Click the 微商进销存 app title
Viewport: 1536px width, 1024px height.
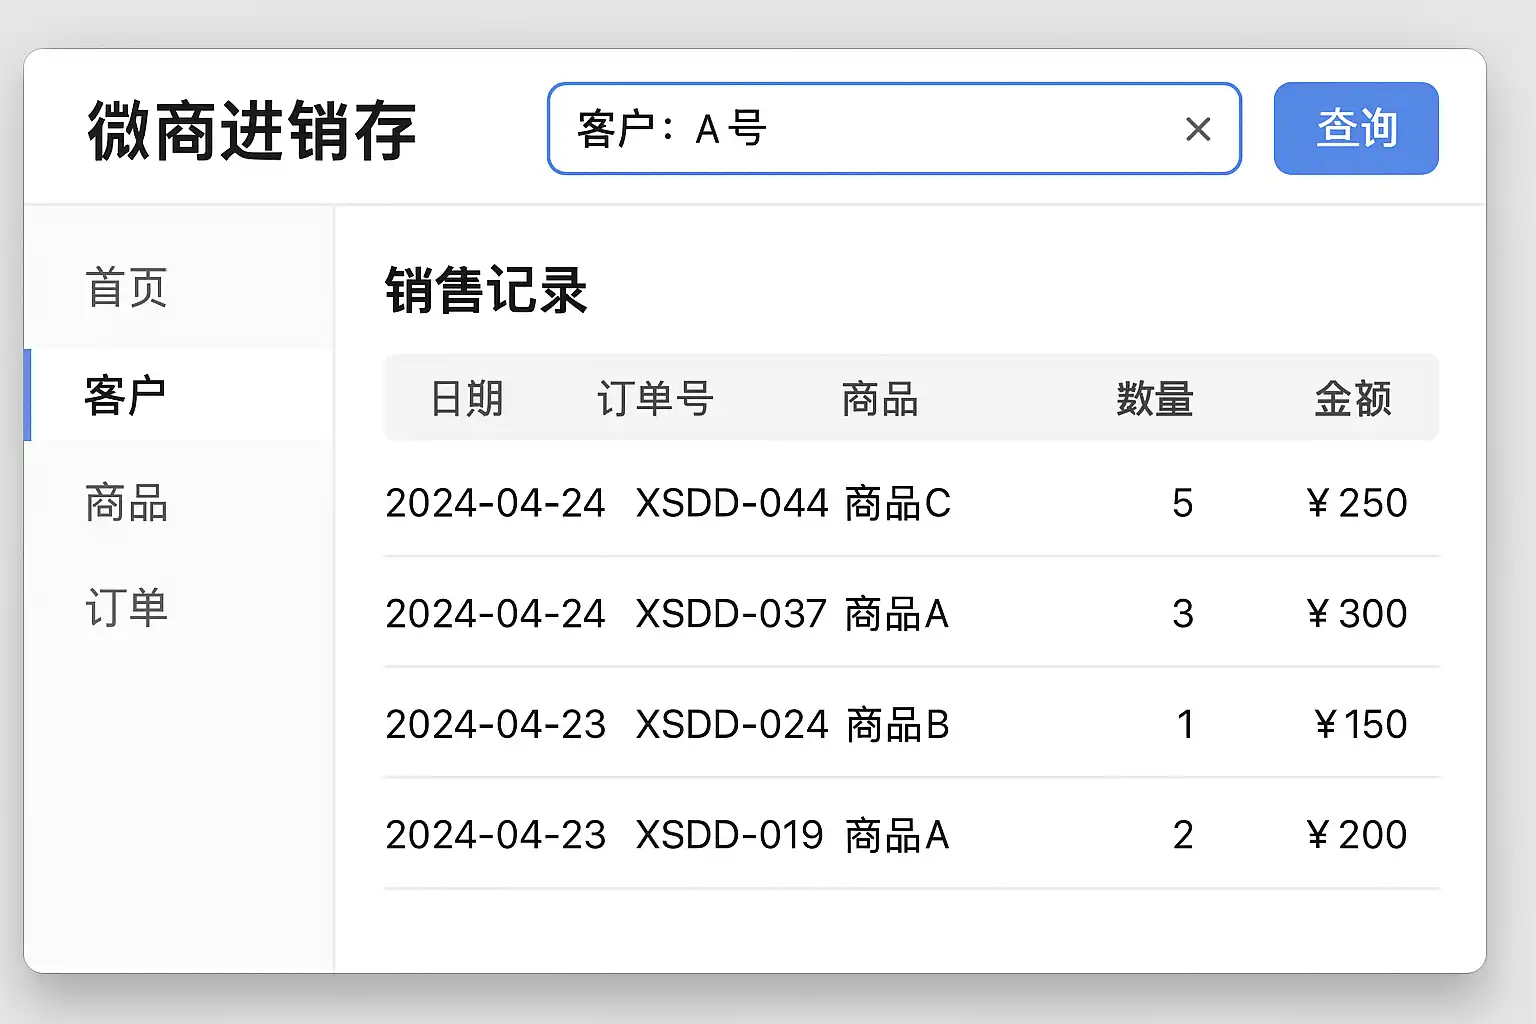pyautogui.click(x=252, y=131)
